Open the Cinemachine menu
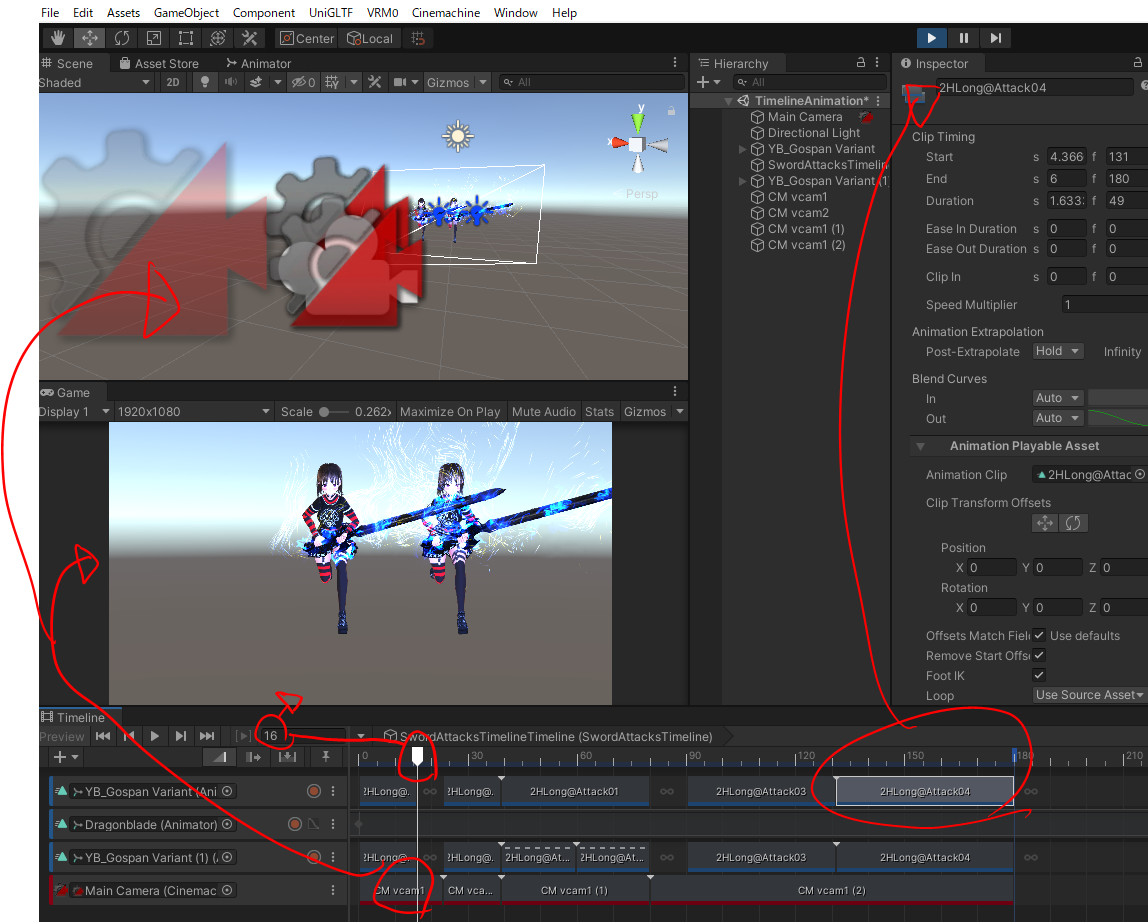Screen dimensions: 1148x922 pos(445,12)
